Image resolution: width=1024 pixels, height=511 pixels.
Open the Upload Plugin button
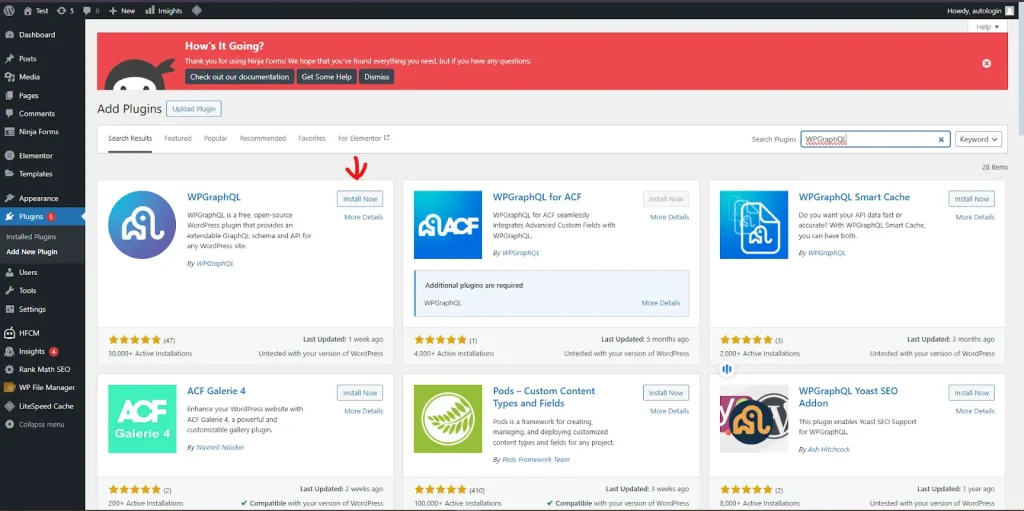194,108
